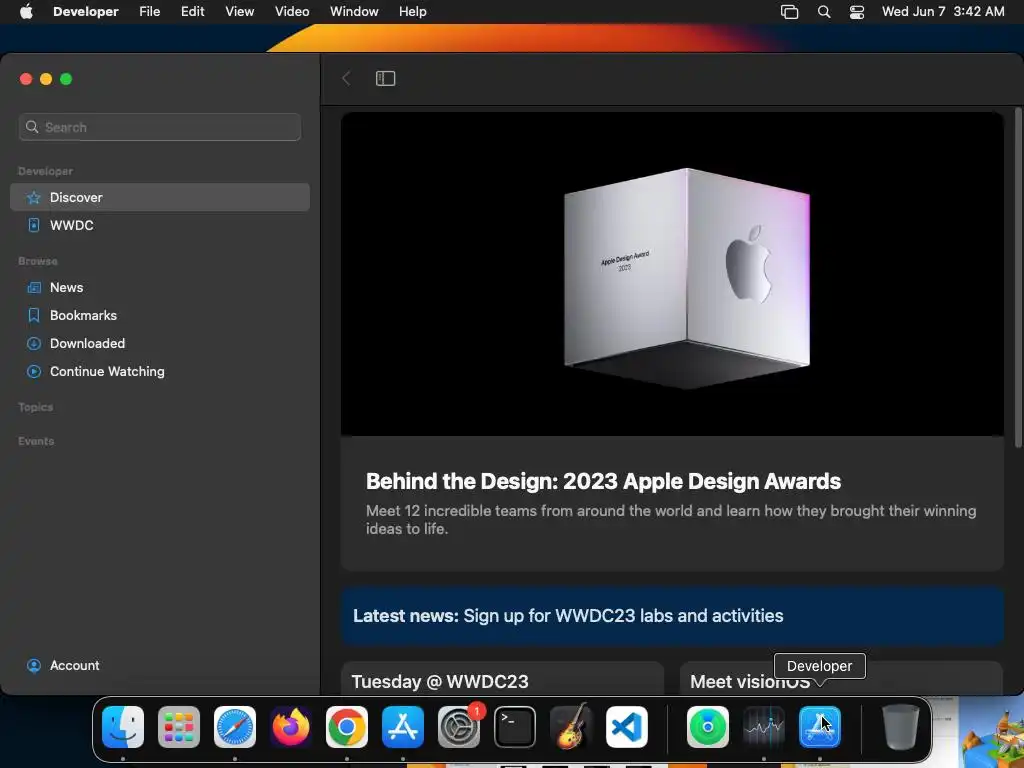Screen dimensions: 1024x768
Task: Click the Developer app dock icon
Action: (820, 727)
